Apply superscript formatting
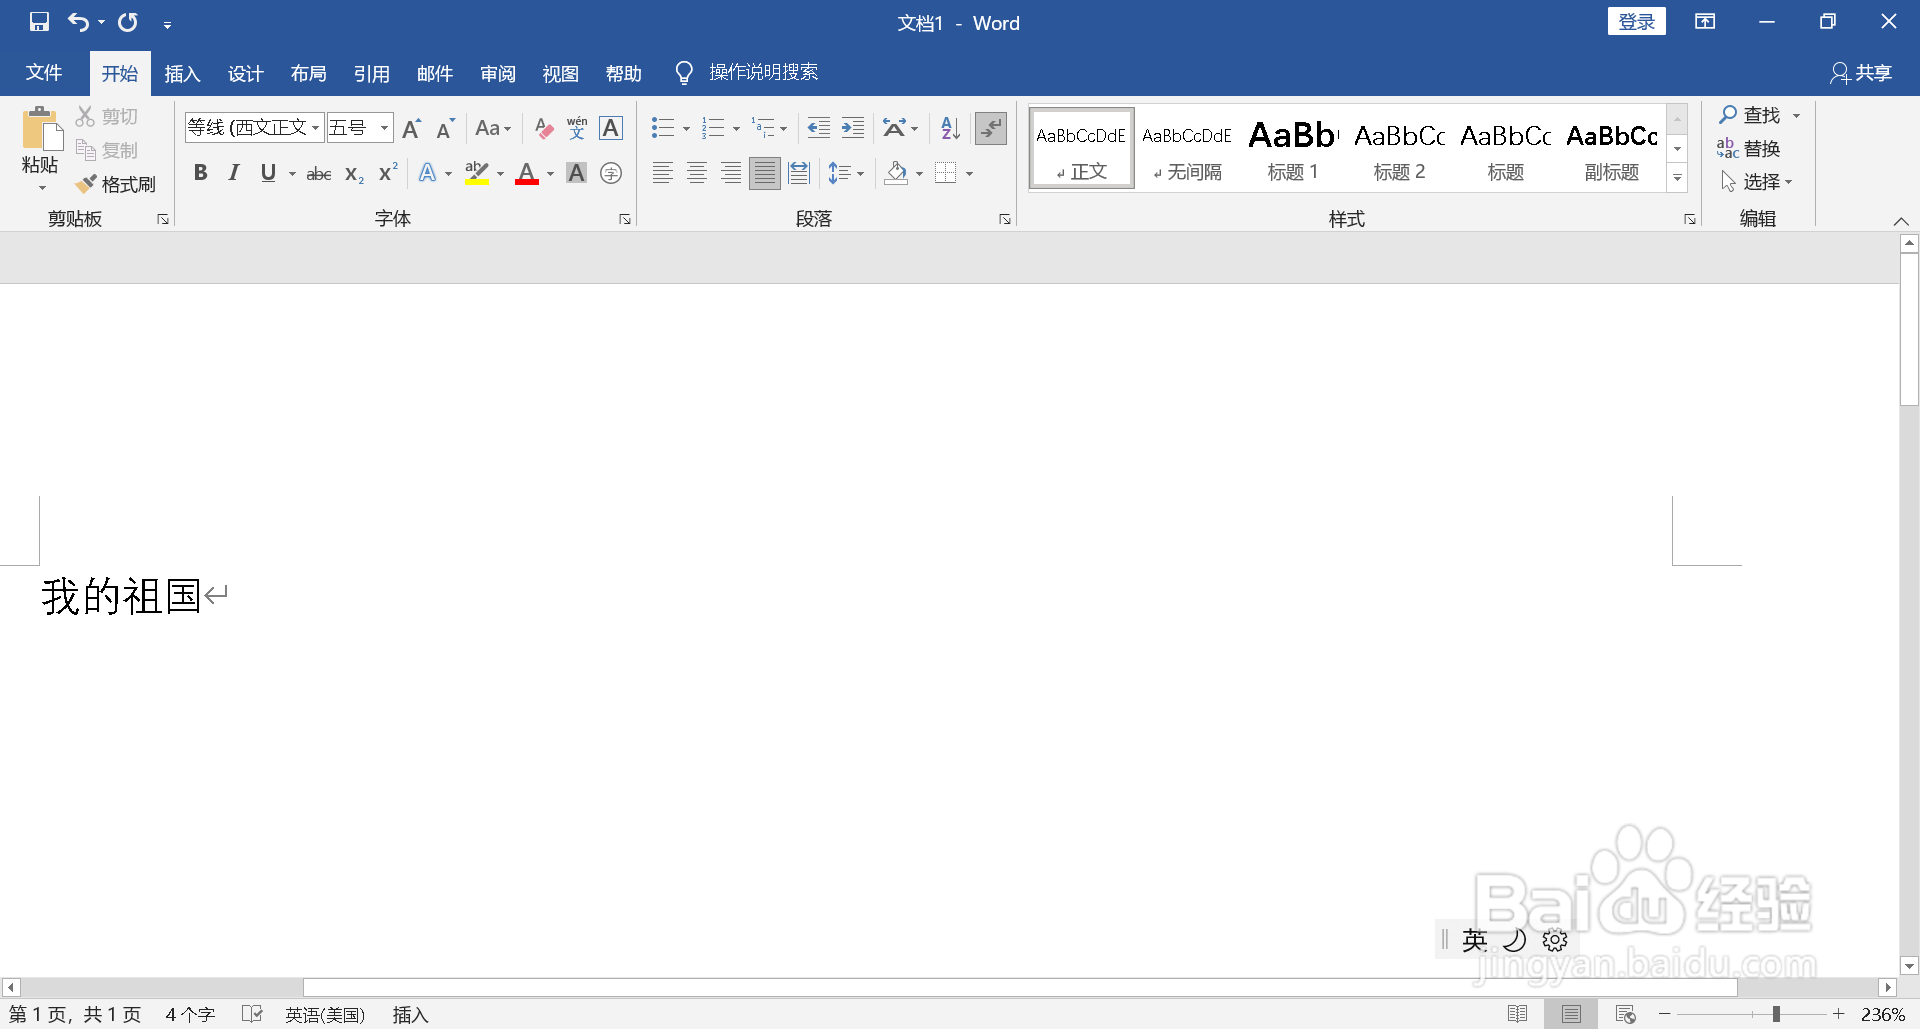 (388, 174)
